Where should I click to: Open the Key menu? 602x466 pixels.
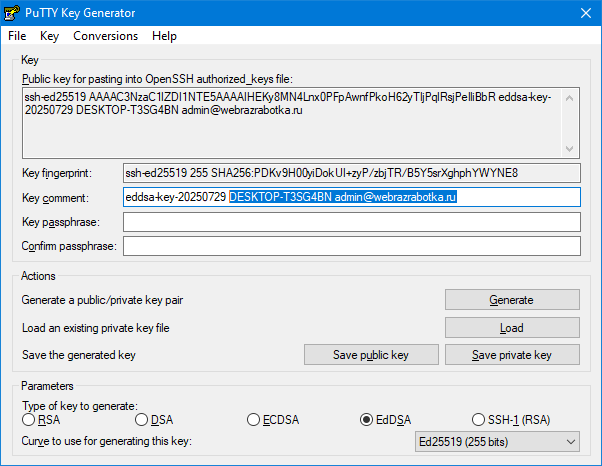[50, 36]
